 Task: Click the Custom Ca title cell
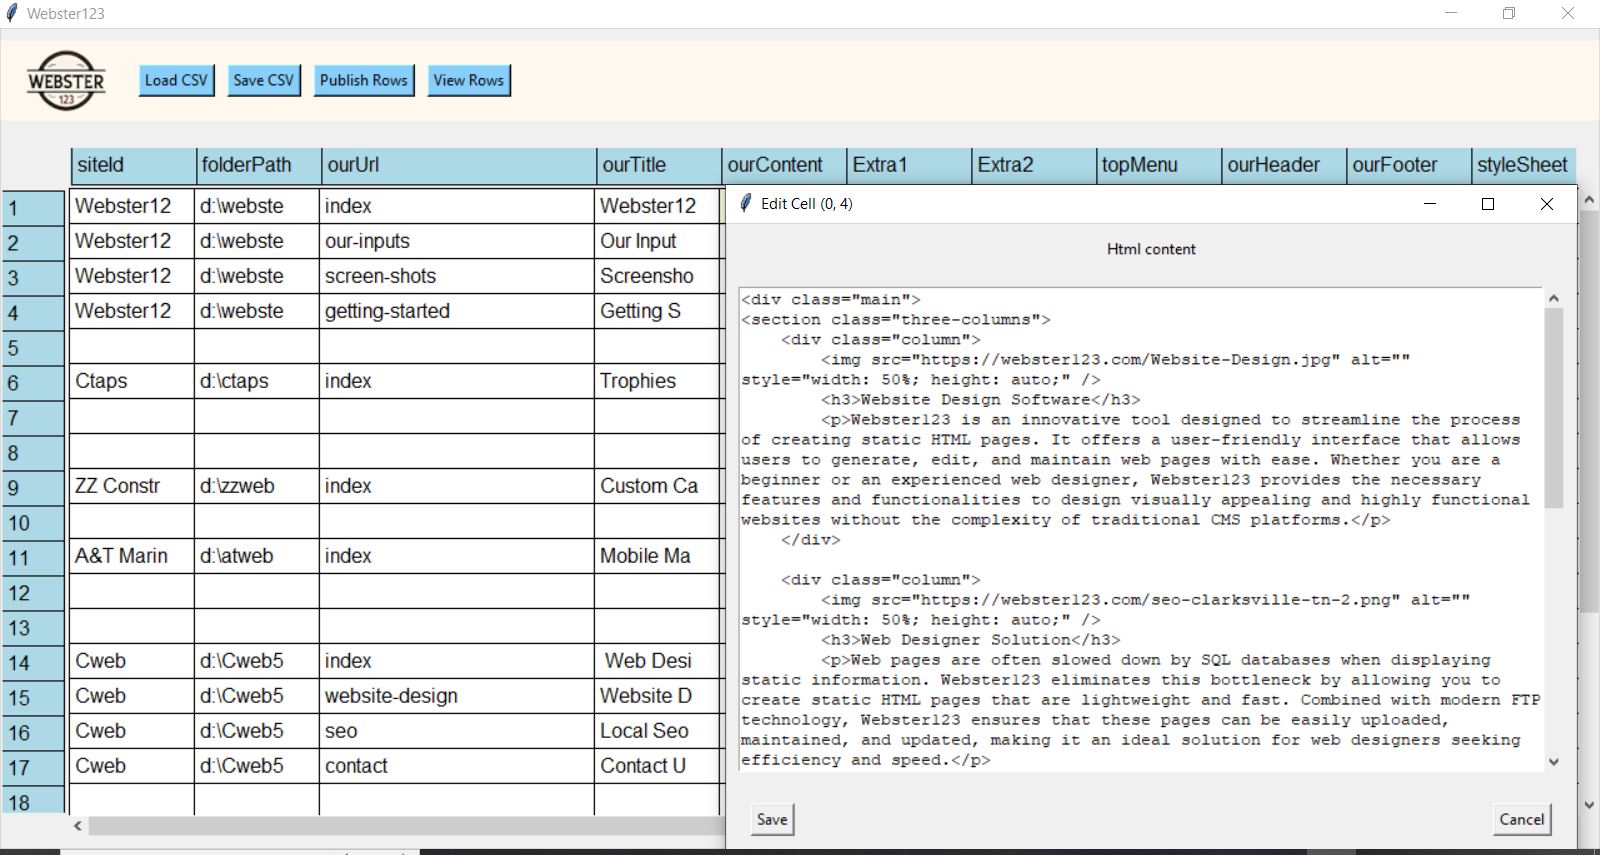point(658,486)
